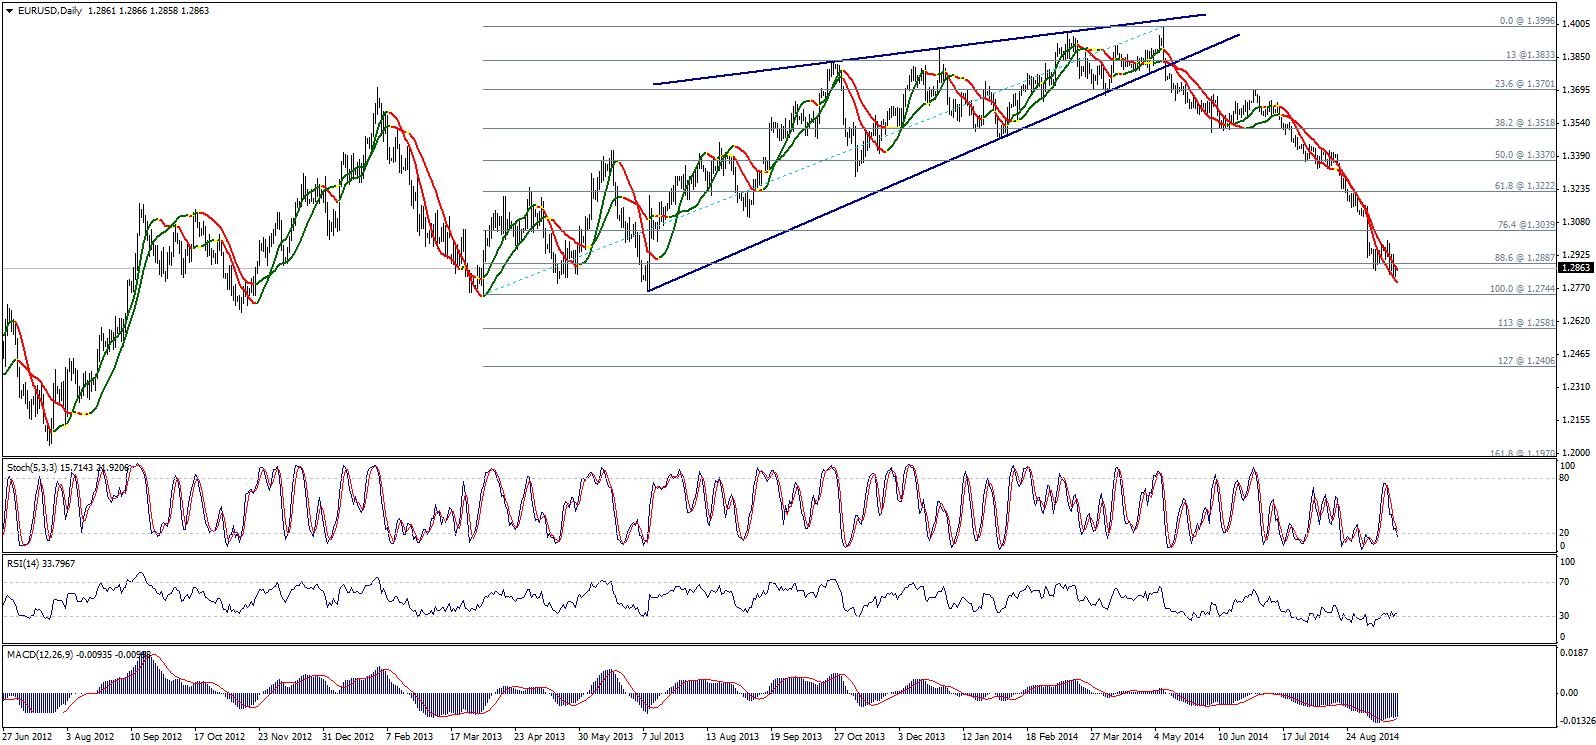This screenshot has height=745, width=1596.
Task: Click price axis value 1.2465
Action: [1576, 354]
